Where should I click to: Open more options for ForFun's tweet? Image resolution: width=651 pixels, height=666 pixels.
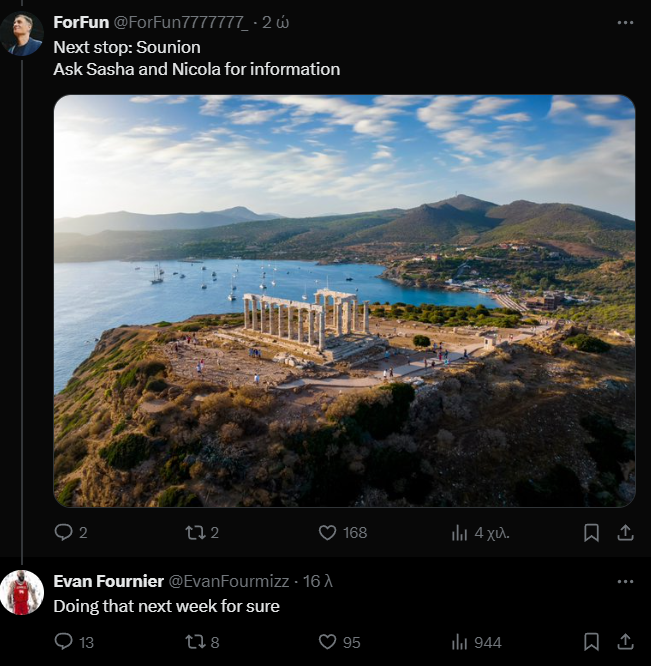[x=625, y=22]
